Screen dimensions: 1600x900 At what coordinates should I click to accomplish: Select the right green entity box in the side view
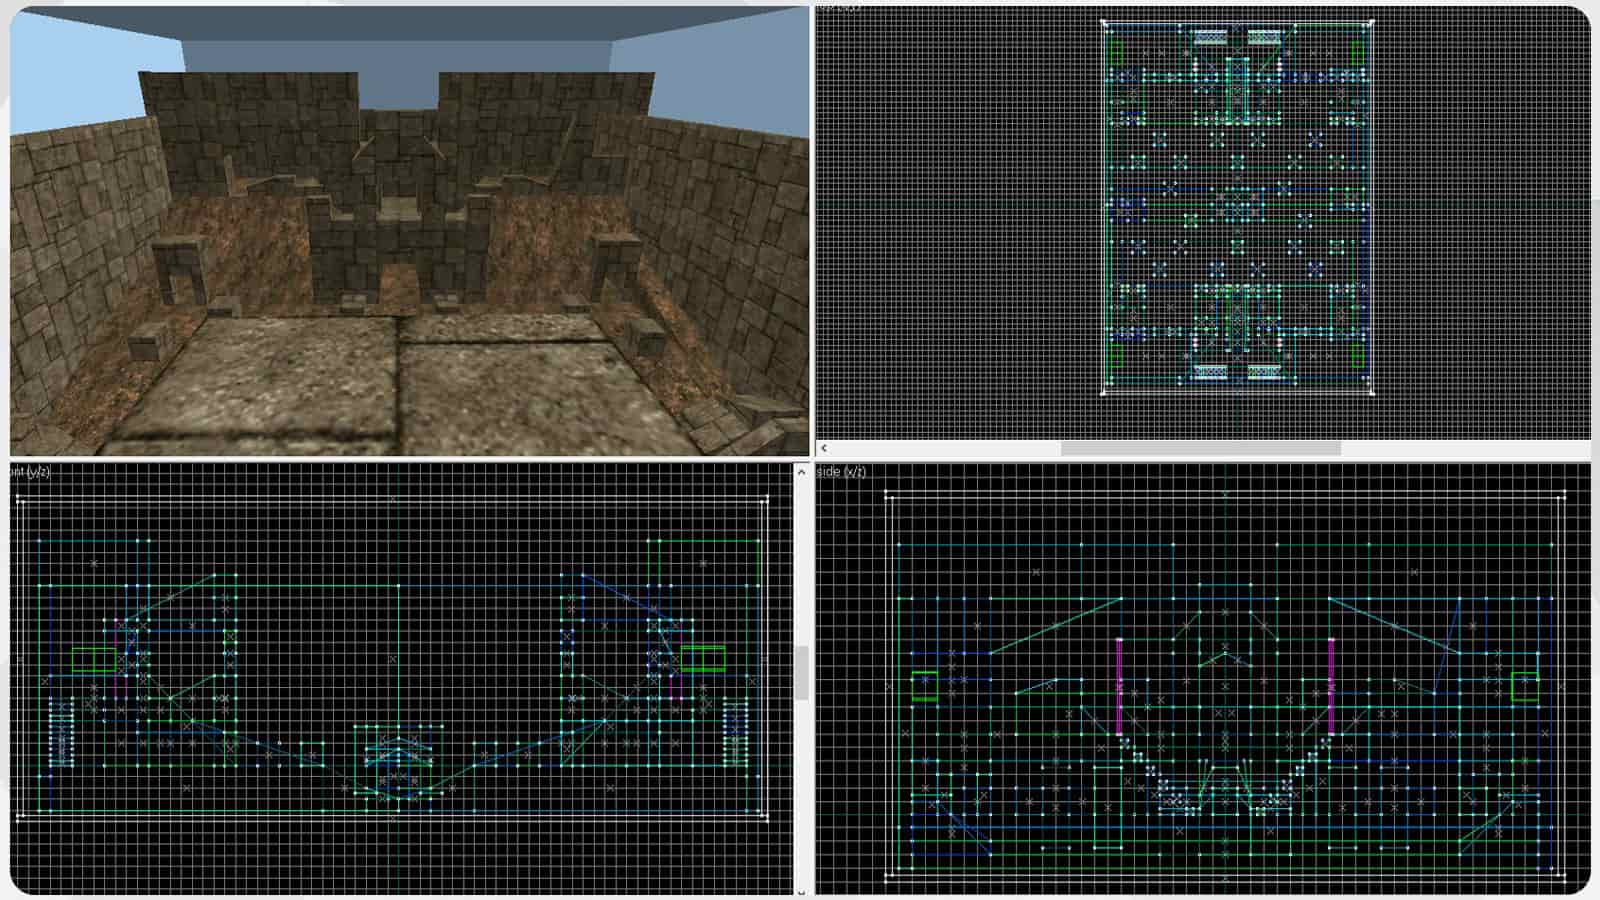click(x=1525, y=686)
